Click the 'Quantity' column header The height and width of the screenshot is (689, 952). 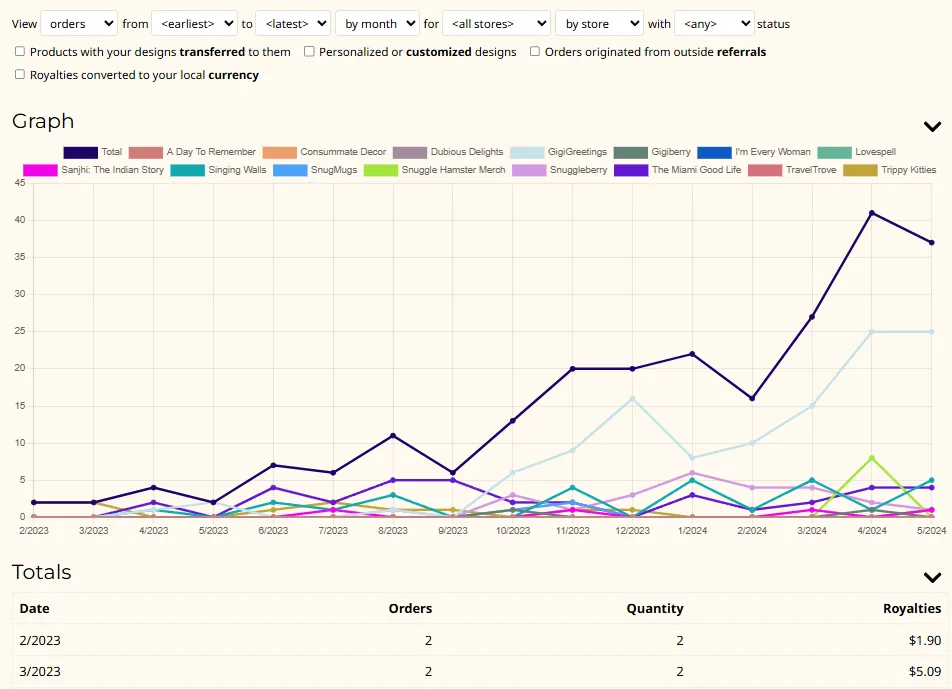click(655, 608)
